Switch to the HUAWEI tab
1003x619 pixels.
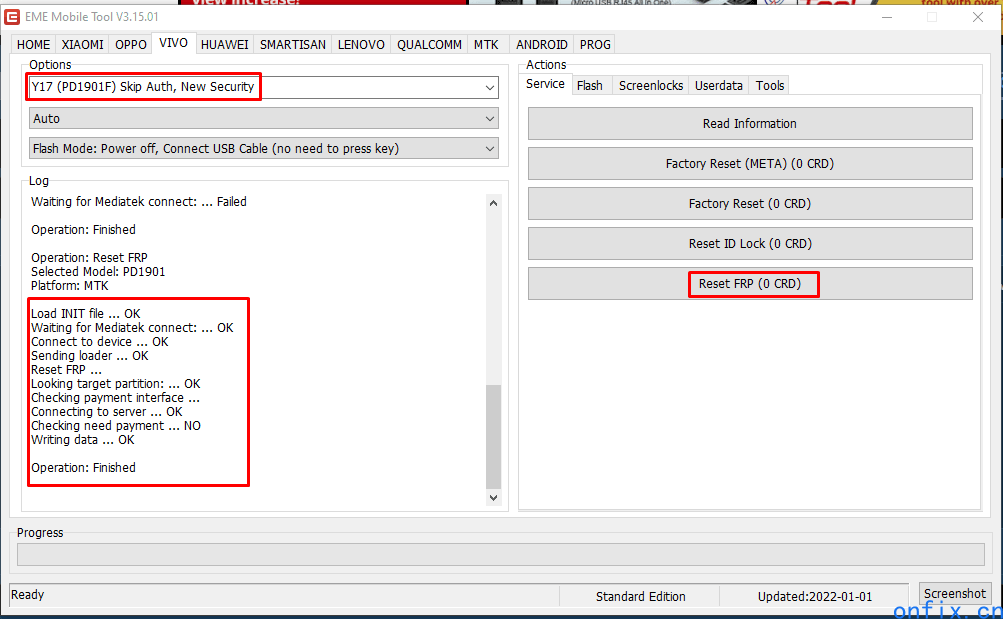coord(224,45)
